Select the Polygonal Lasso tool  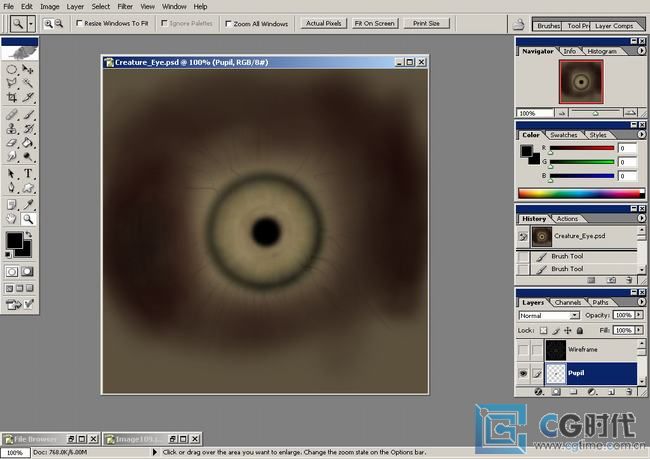click(x=12, y=83)
